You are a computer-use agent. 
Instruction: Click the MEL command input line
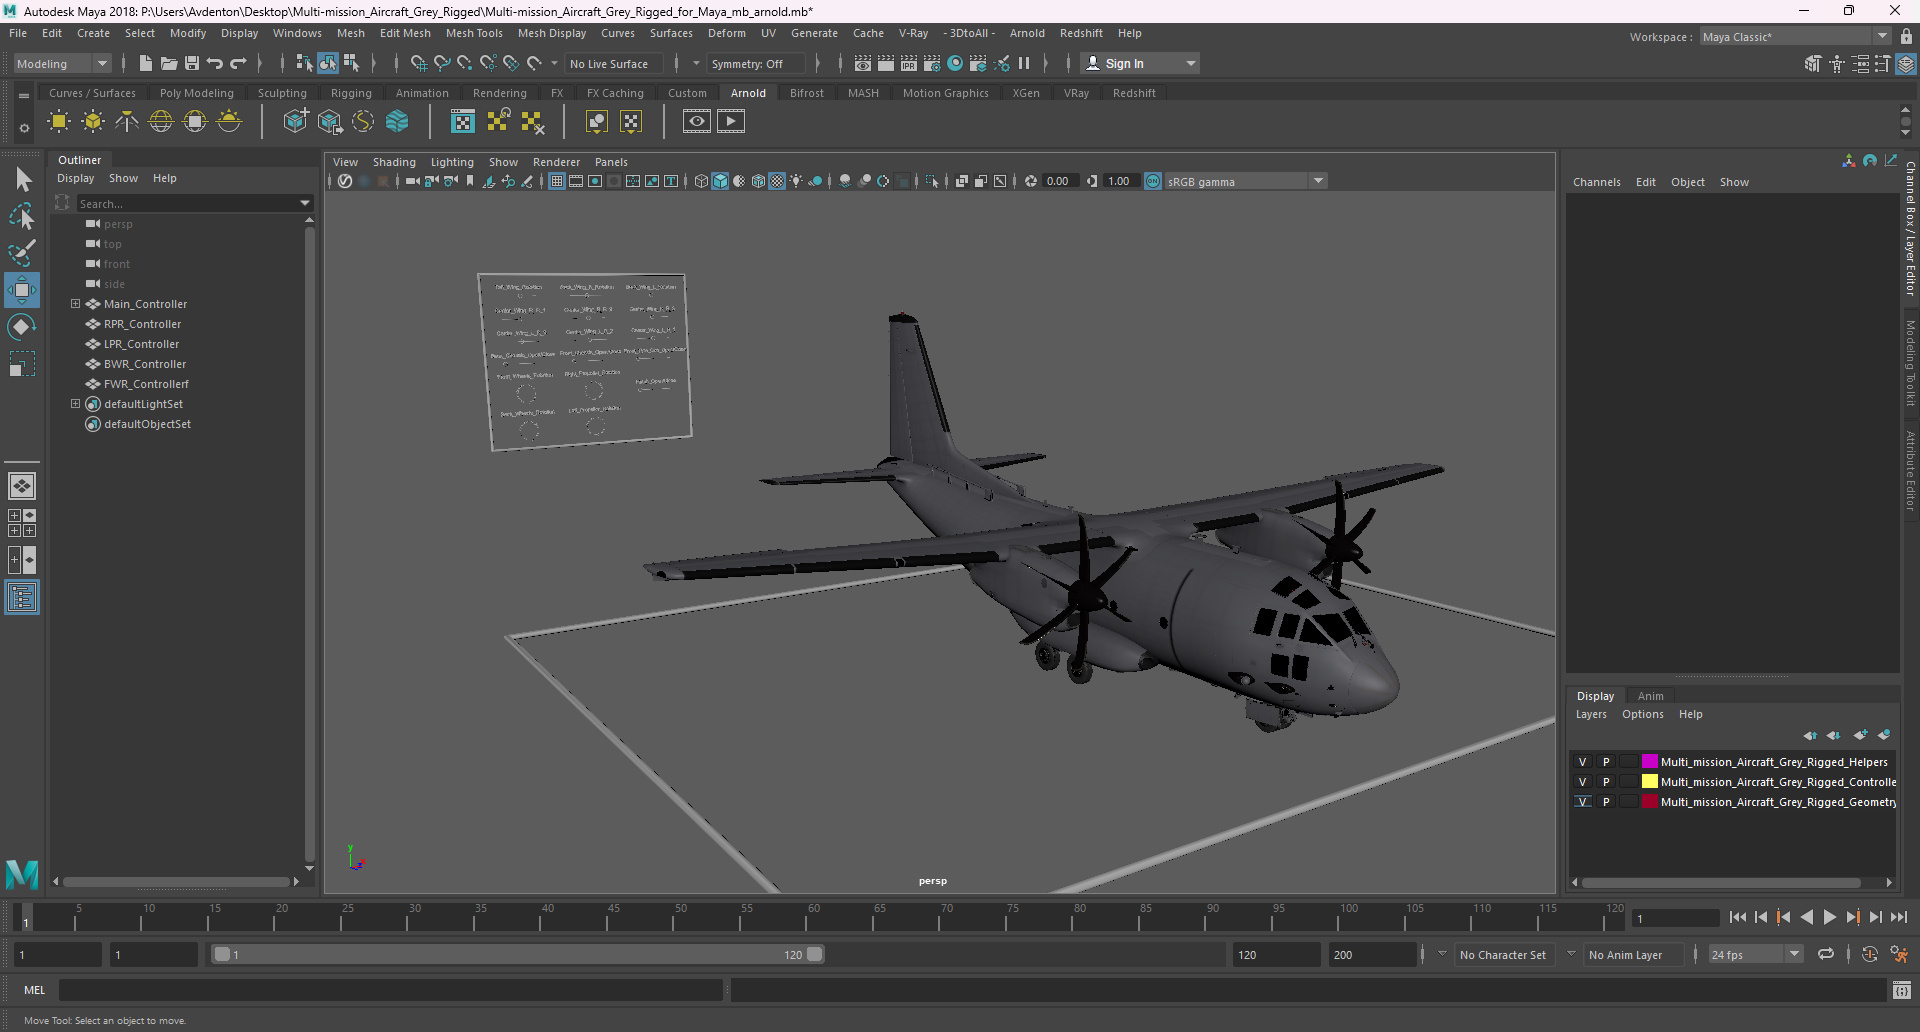coord(390,990)
